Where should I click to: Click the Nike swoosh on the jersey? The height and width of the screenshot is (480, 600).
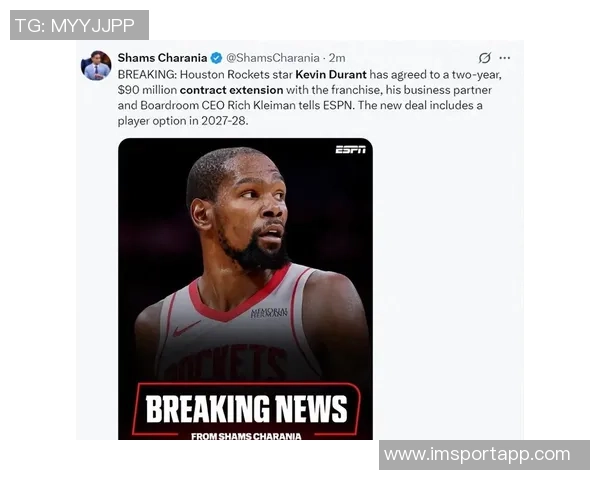186,329
